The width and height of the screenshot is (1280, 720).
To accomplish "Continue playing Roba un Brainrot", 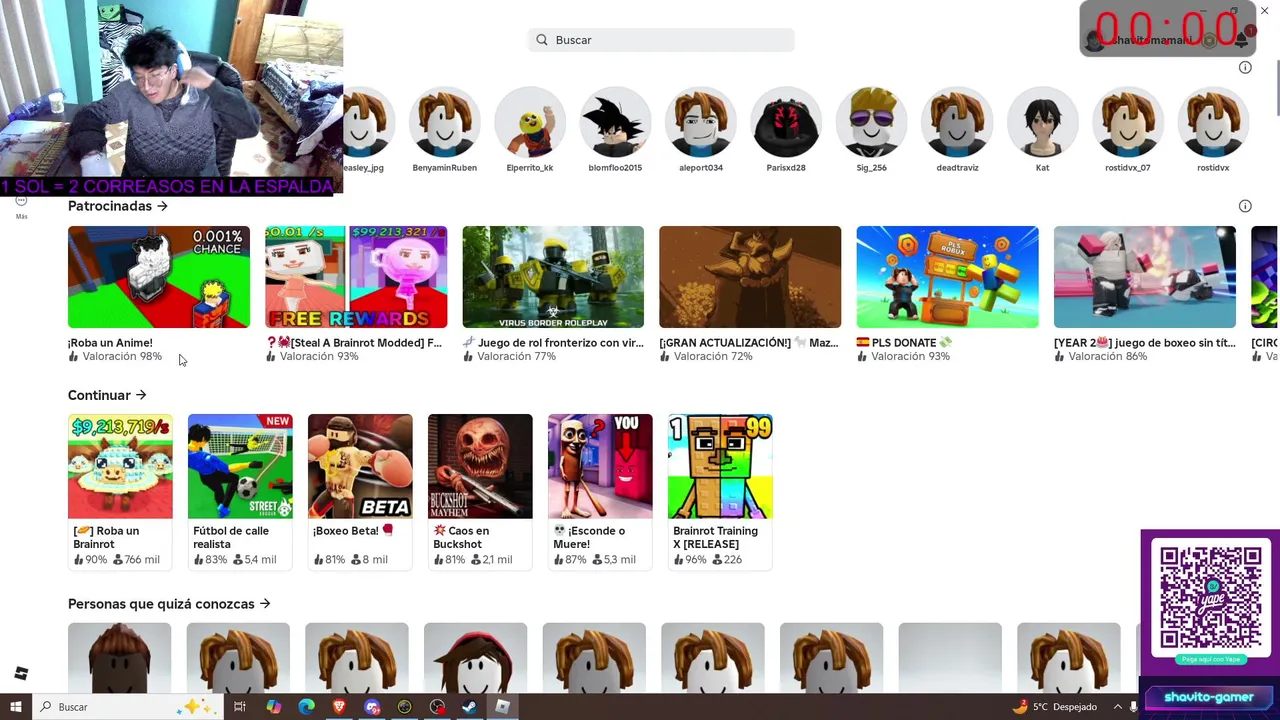I will (x=120, y=466).
